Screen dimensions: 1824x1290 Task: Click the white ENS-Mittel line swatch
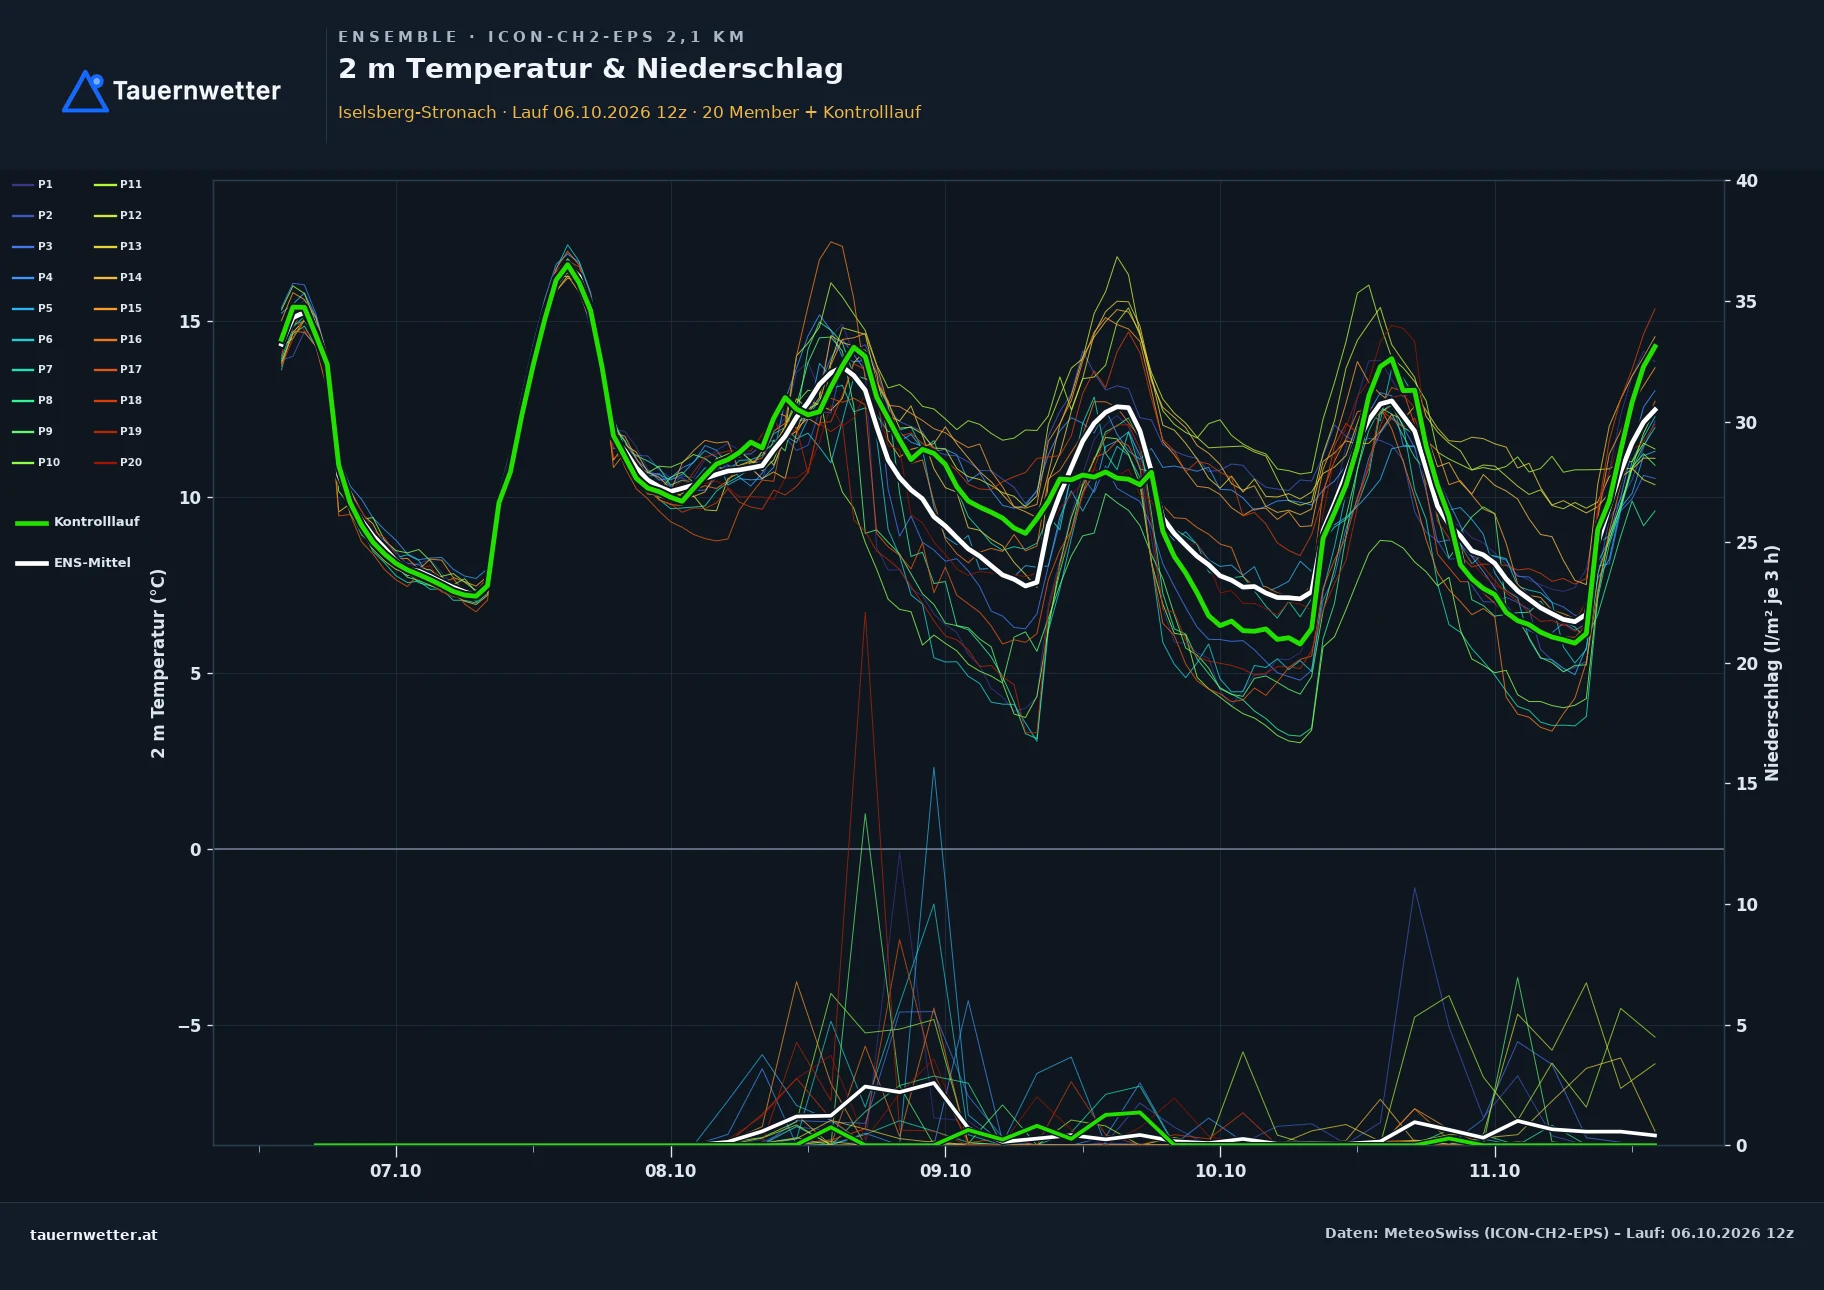(32, 563)
